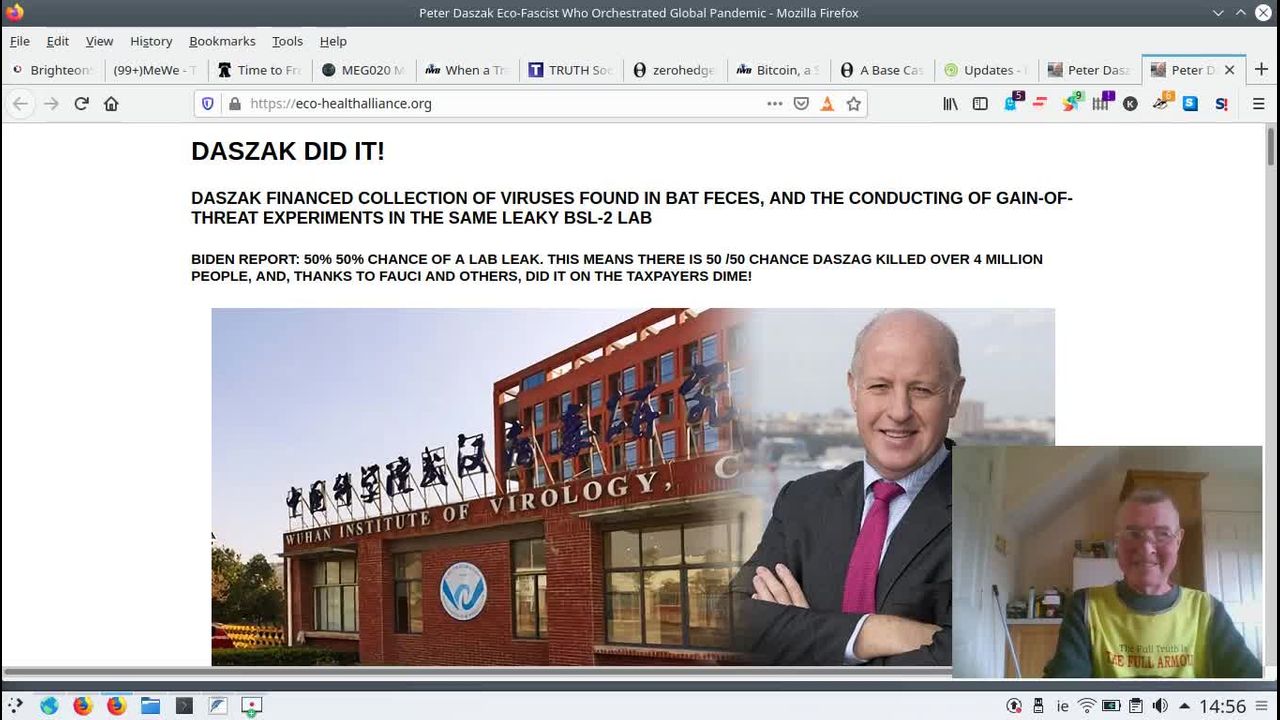
Task: Reload the current page
Action: click(82, 104)
